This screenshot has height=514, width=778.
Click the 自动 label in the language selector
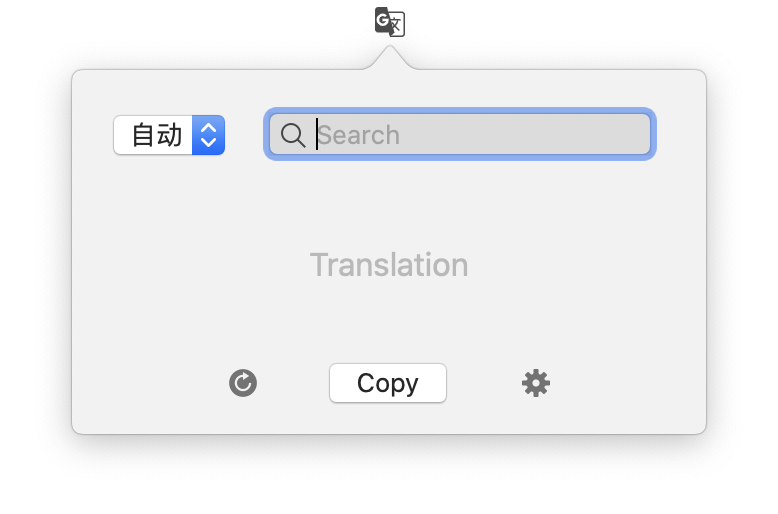tap(157, 135)
